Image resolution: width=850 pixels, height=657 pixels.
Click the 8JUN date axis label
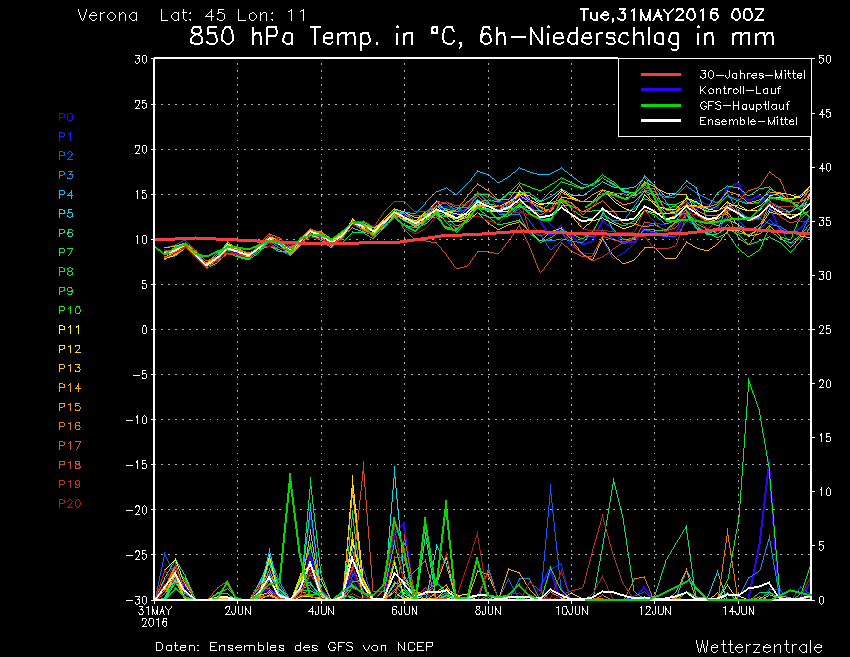[488, 611]
